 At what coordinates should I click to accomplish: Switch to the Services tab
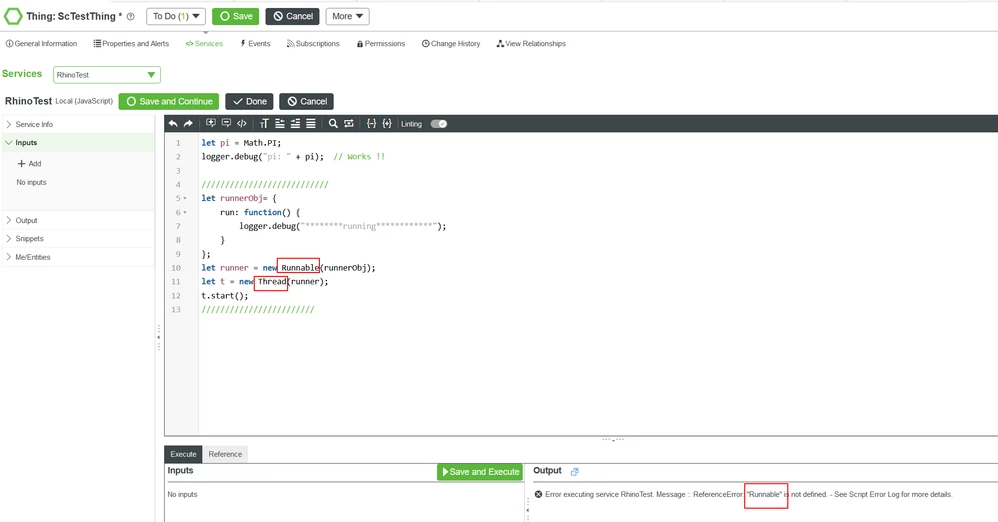[204, 43]
